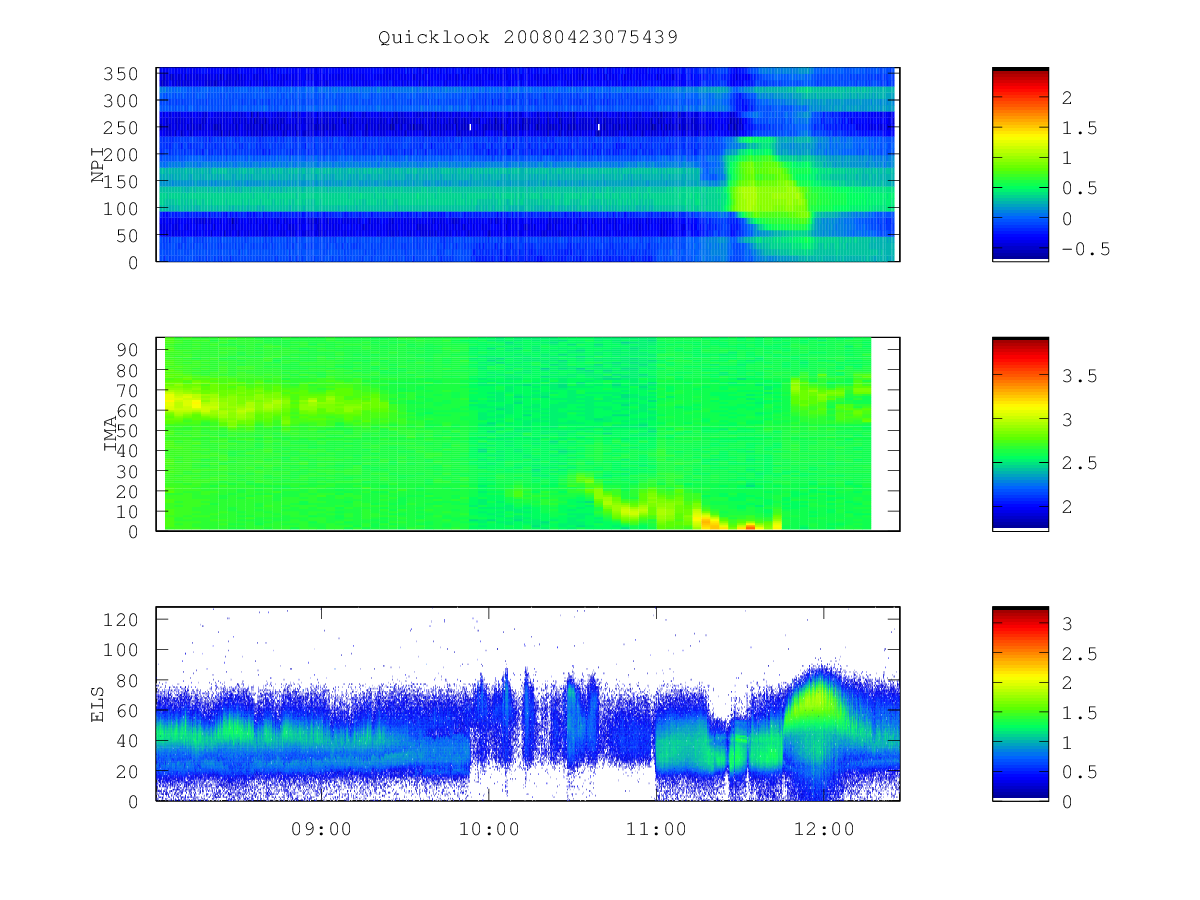Click the 12:00 time axis label

[x=823, y=829]
